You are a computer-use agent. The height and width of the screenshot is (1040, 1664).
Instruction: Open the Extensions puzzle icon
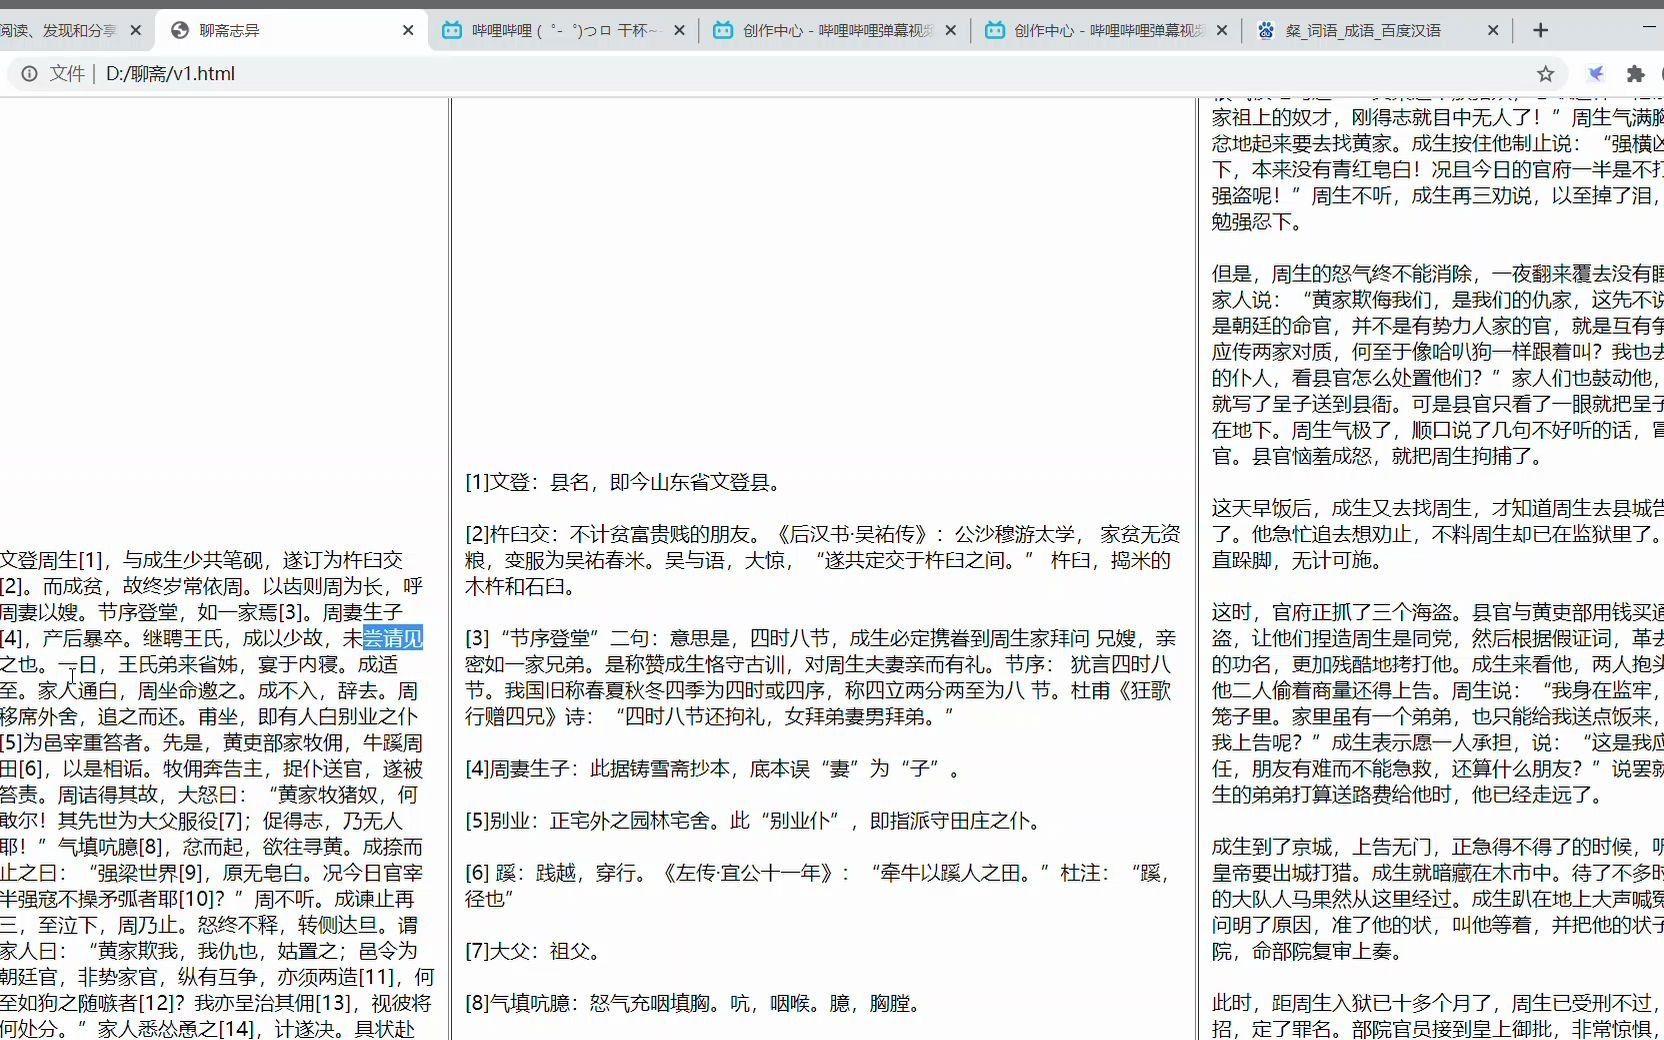pyautogui.click(x=1636, y=73)
